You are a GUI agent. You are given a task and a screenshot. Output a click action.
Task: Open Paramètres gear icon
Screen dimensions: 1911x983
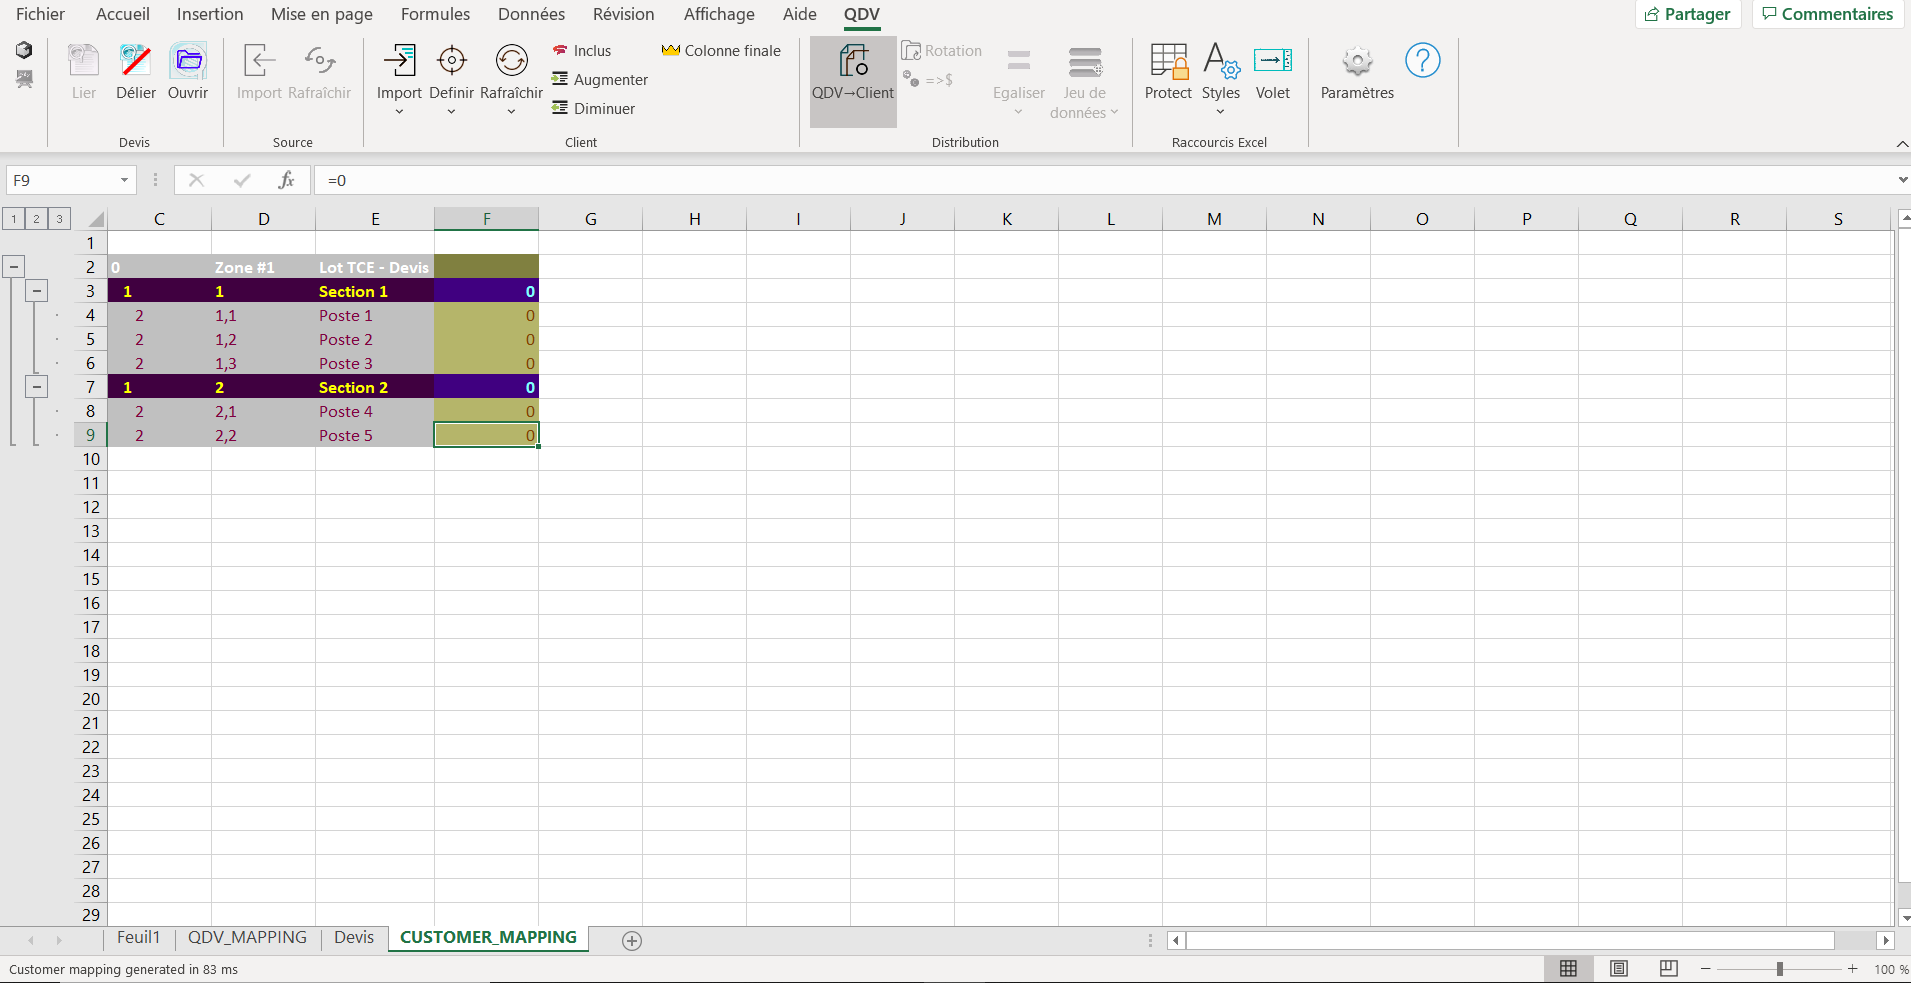point(1357,62)
